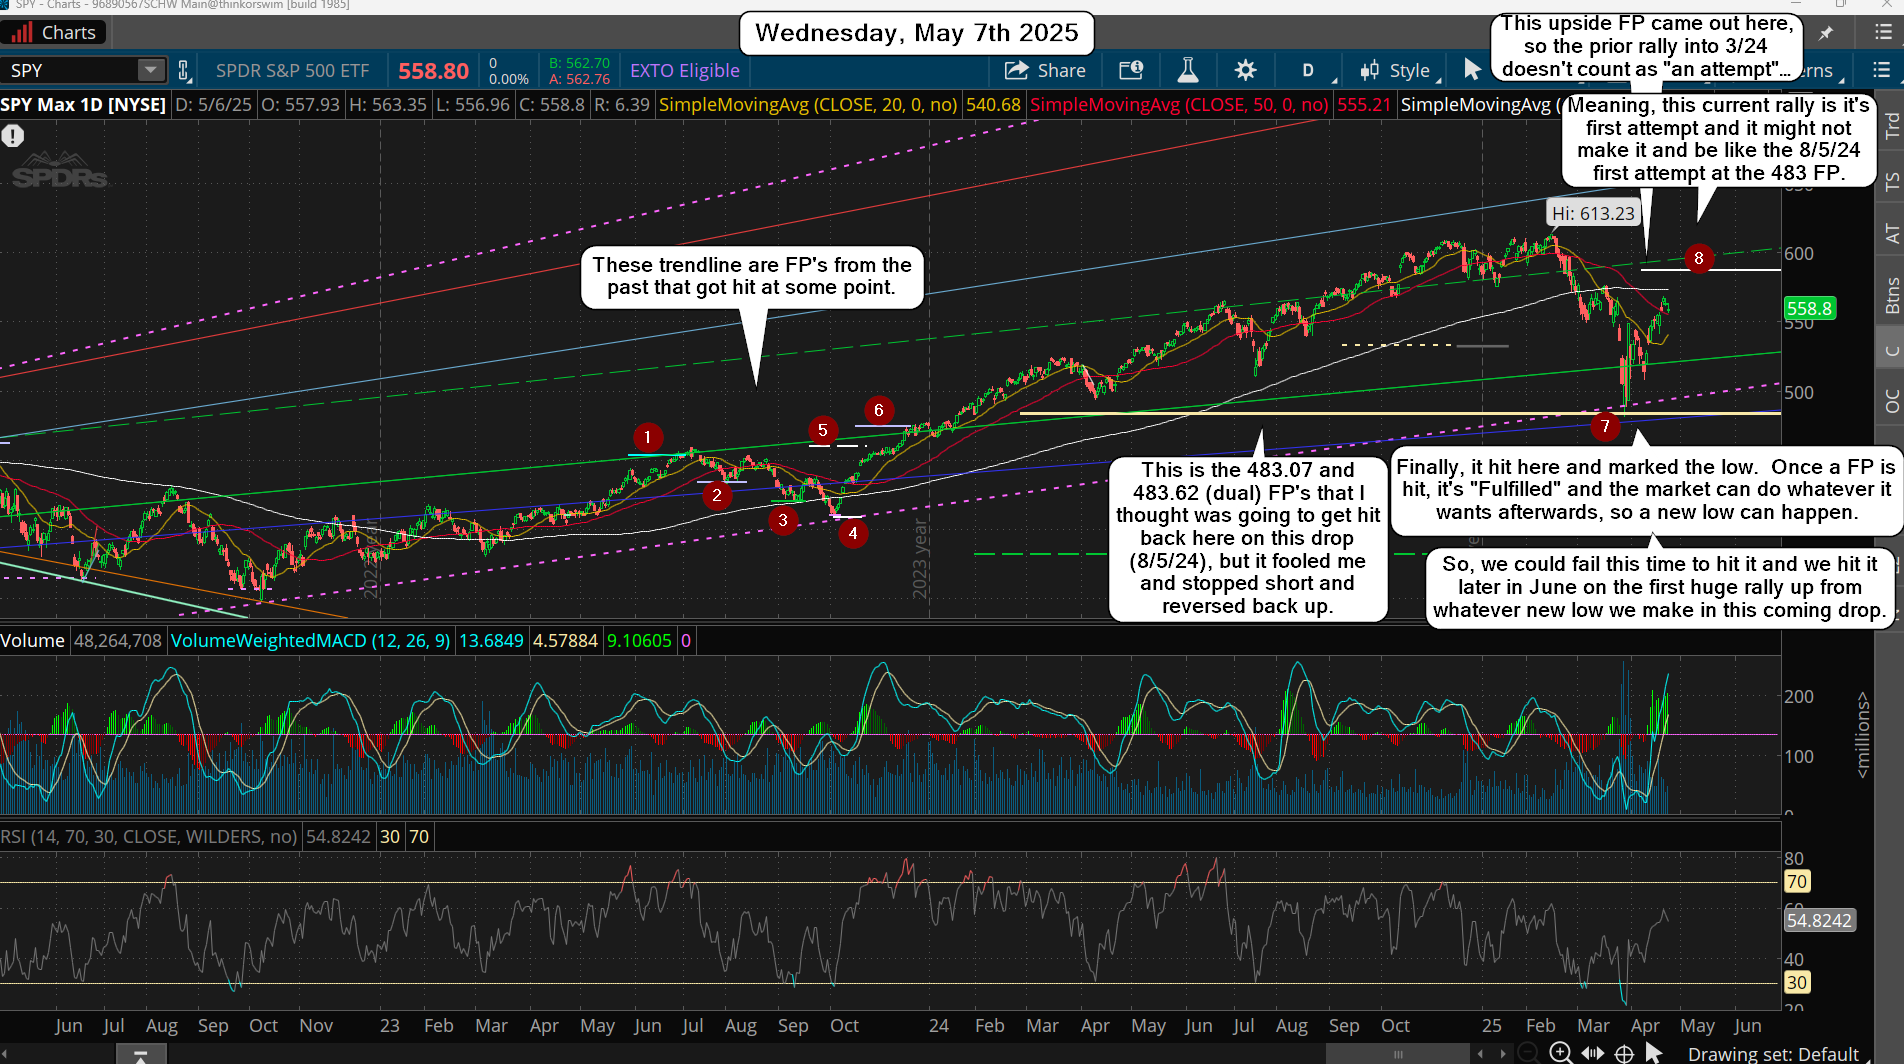
Task: Click the Hi: 613.23 price bubble
Action: point(1593,213)
